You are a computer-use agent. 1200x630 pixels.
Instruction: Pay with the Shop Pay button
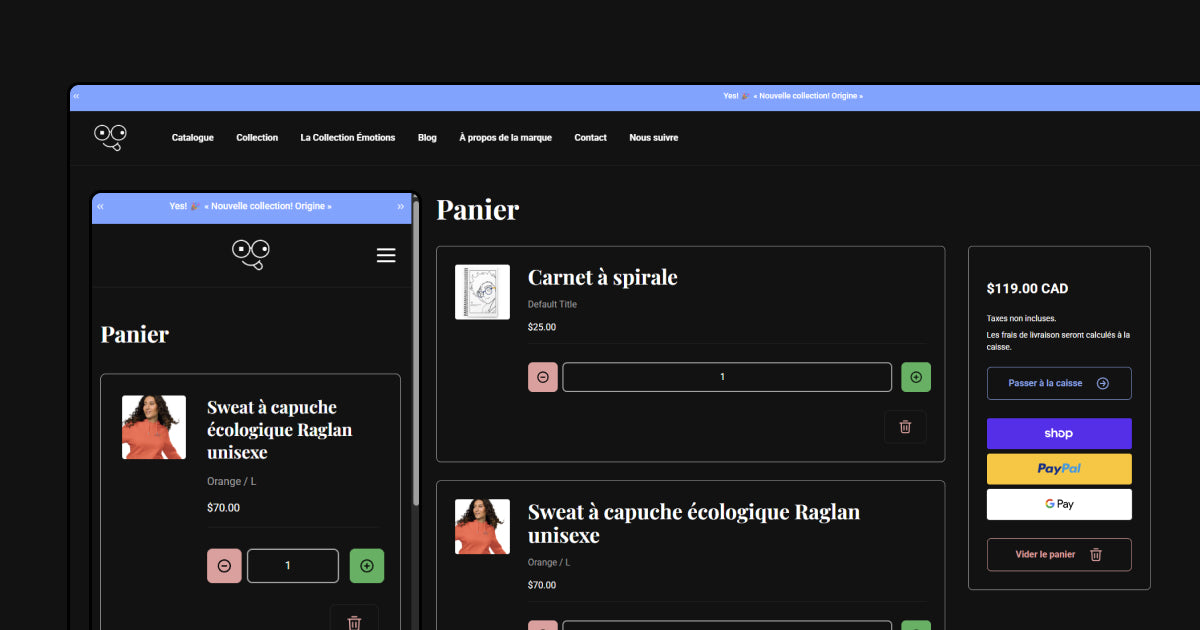pyautogui.click(x=1059, y=433)
